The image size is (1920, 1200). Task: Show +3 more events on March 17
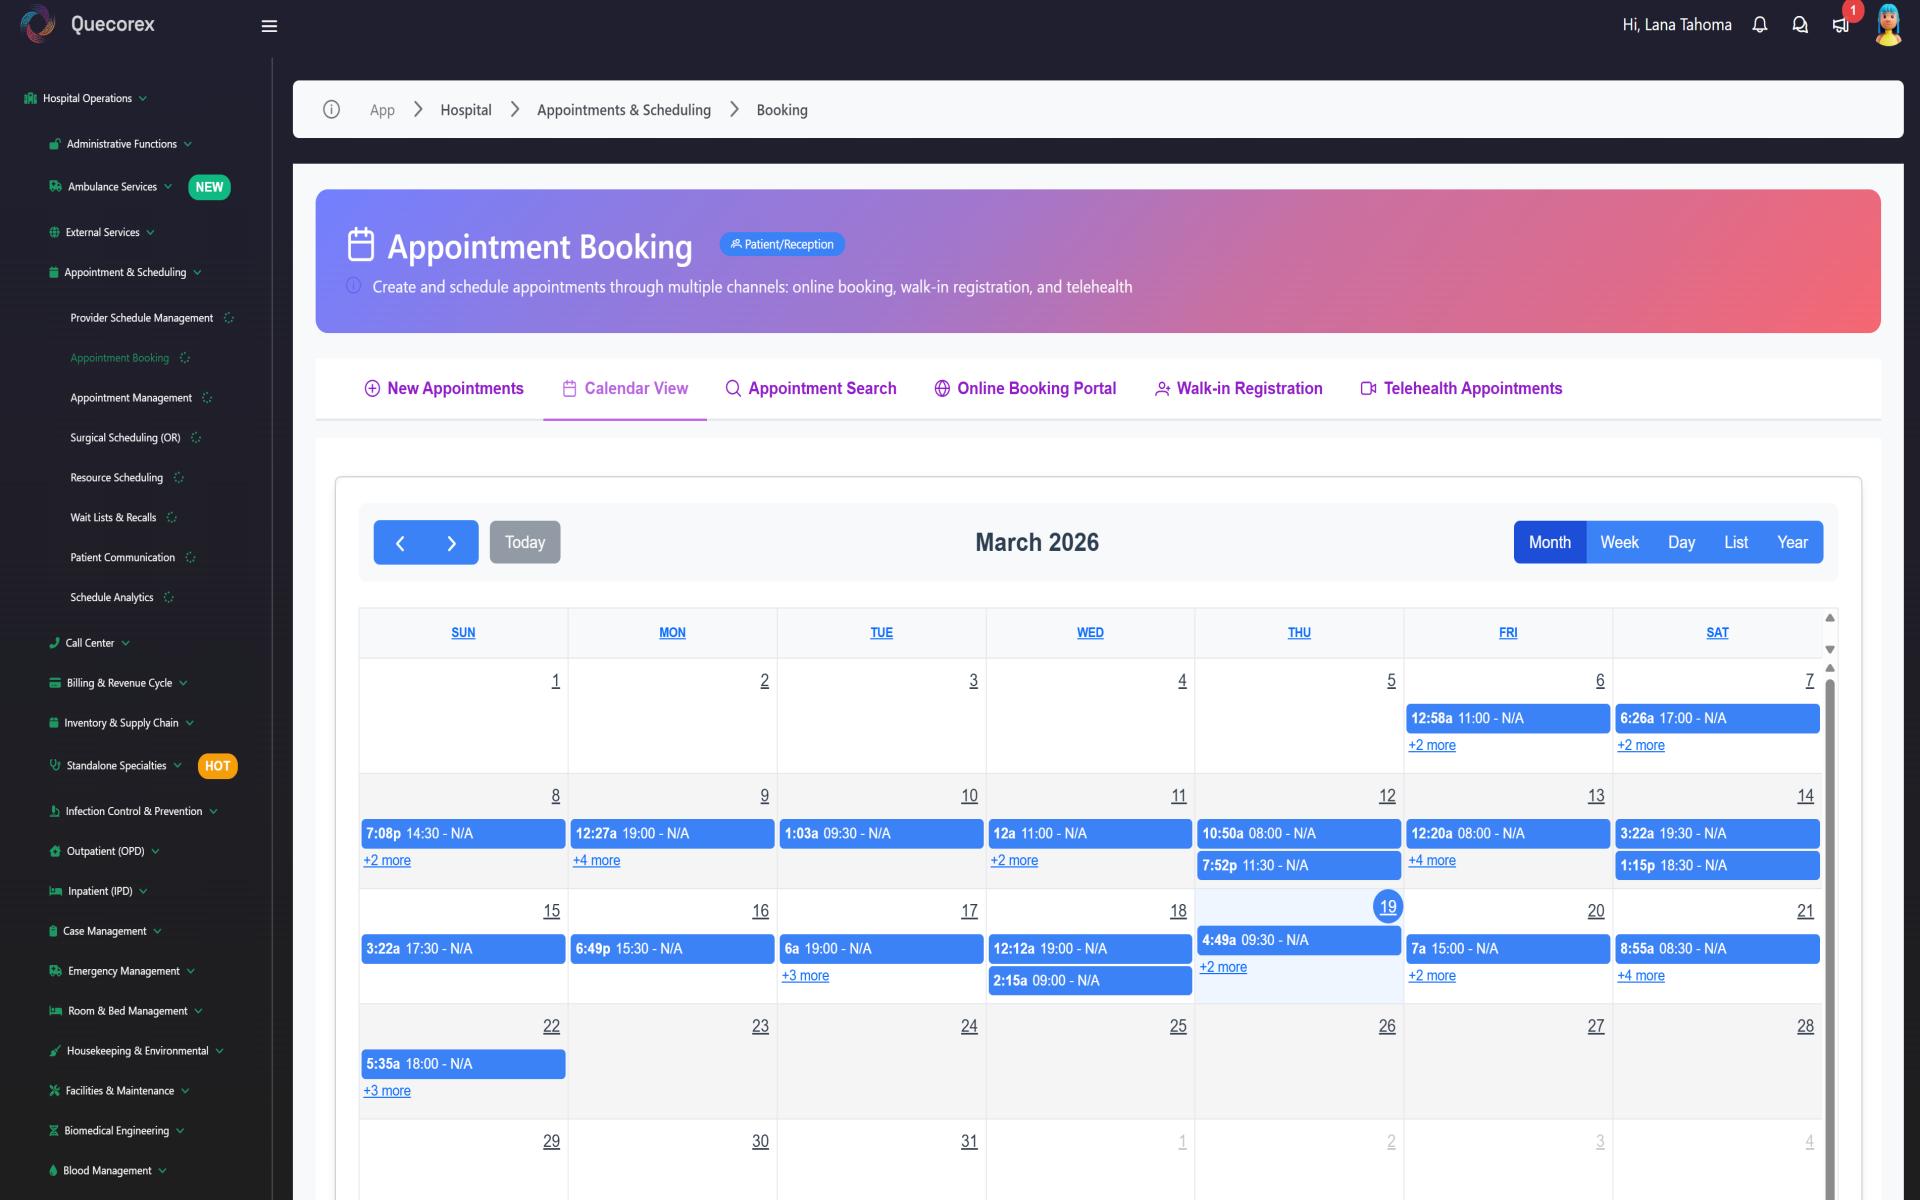tap(805, 975)
